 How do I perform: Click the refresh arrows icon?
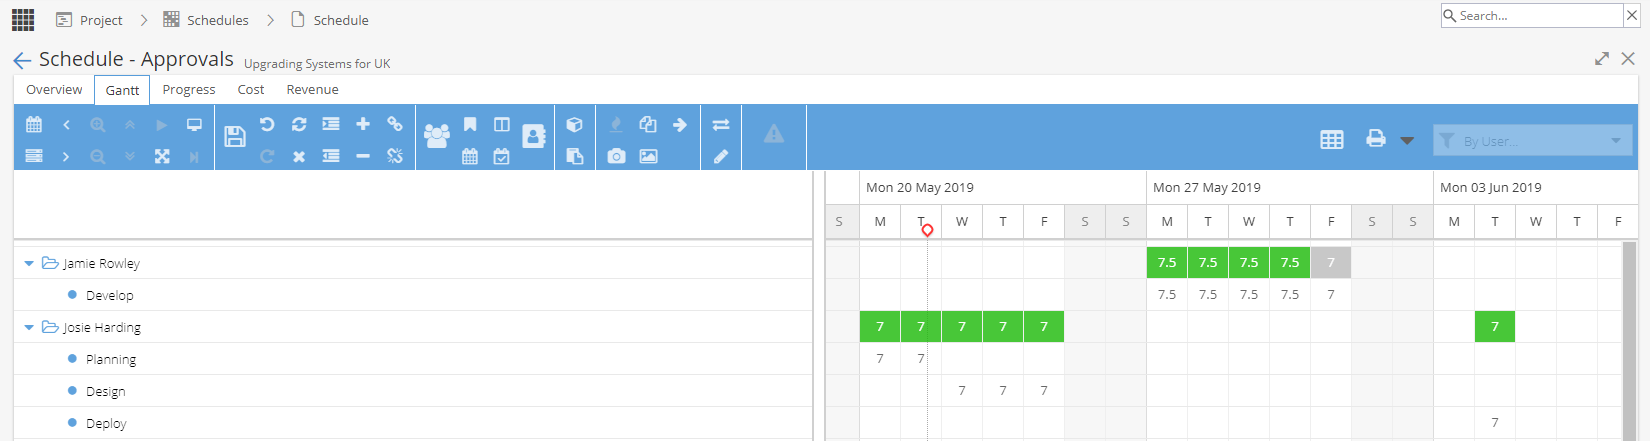click(299, 124)
